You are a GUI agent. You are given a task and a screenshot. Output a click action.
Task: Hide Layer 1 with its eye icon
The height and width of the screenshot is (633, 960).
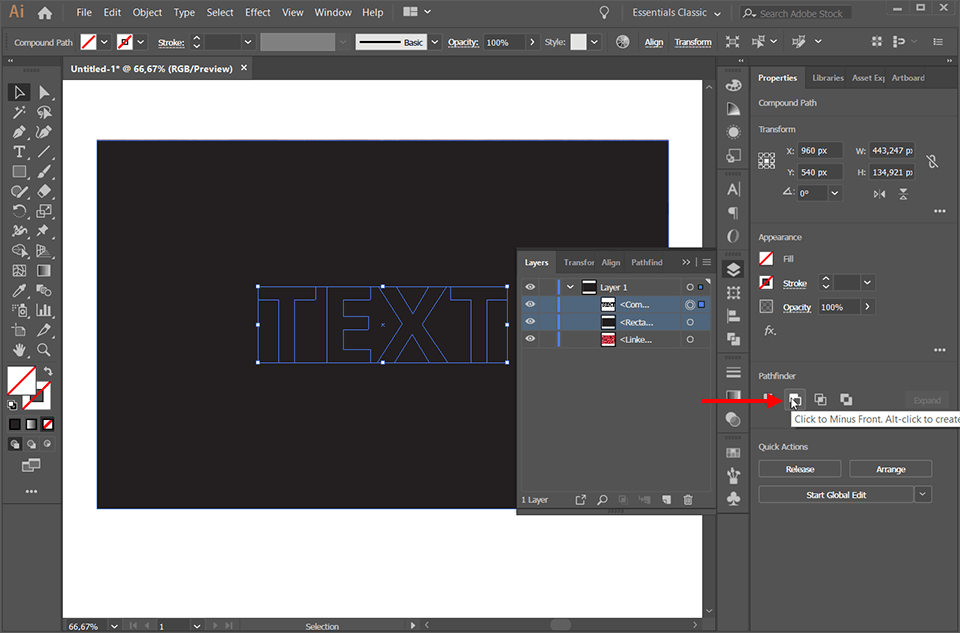pyautogui.click(x=530, y=286)
